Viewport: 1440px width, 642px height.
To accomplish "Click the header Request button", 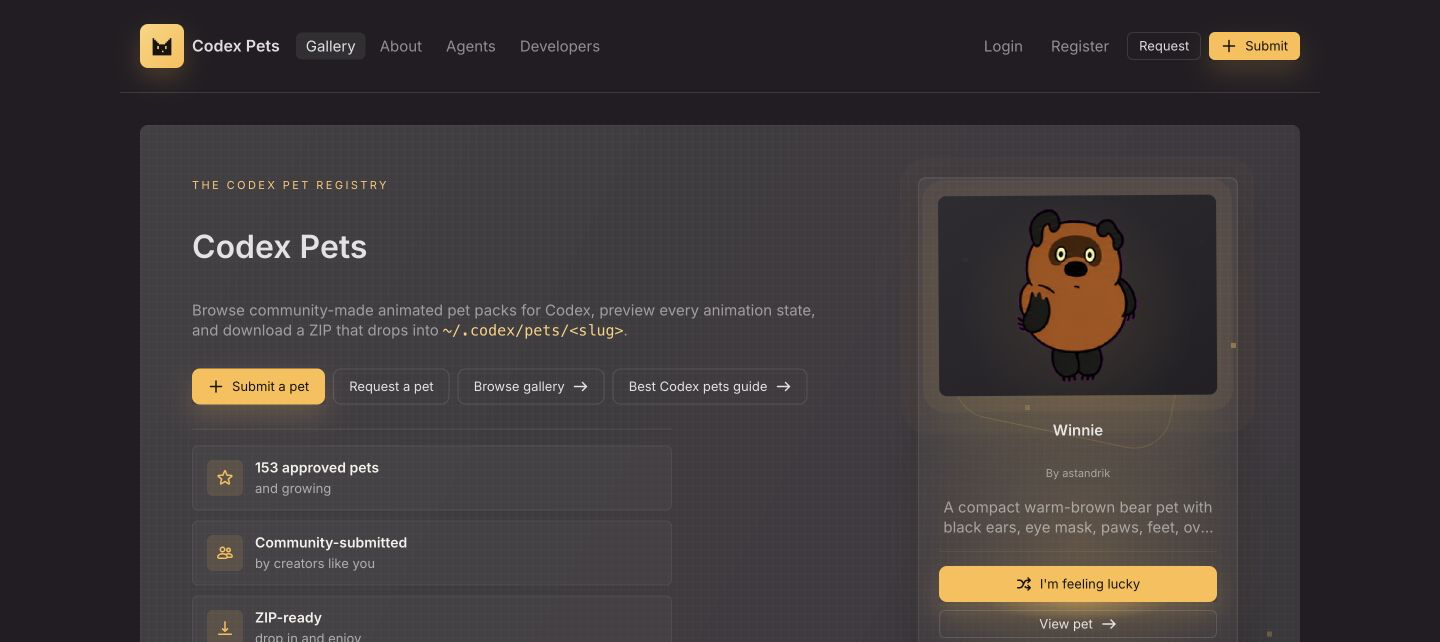I will coord(1164,46).
